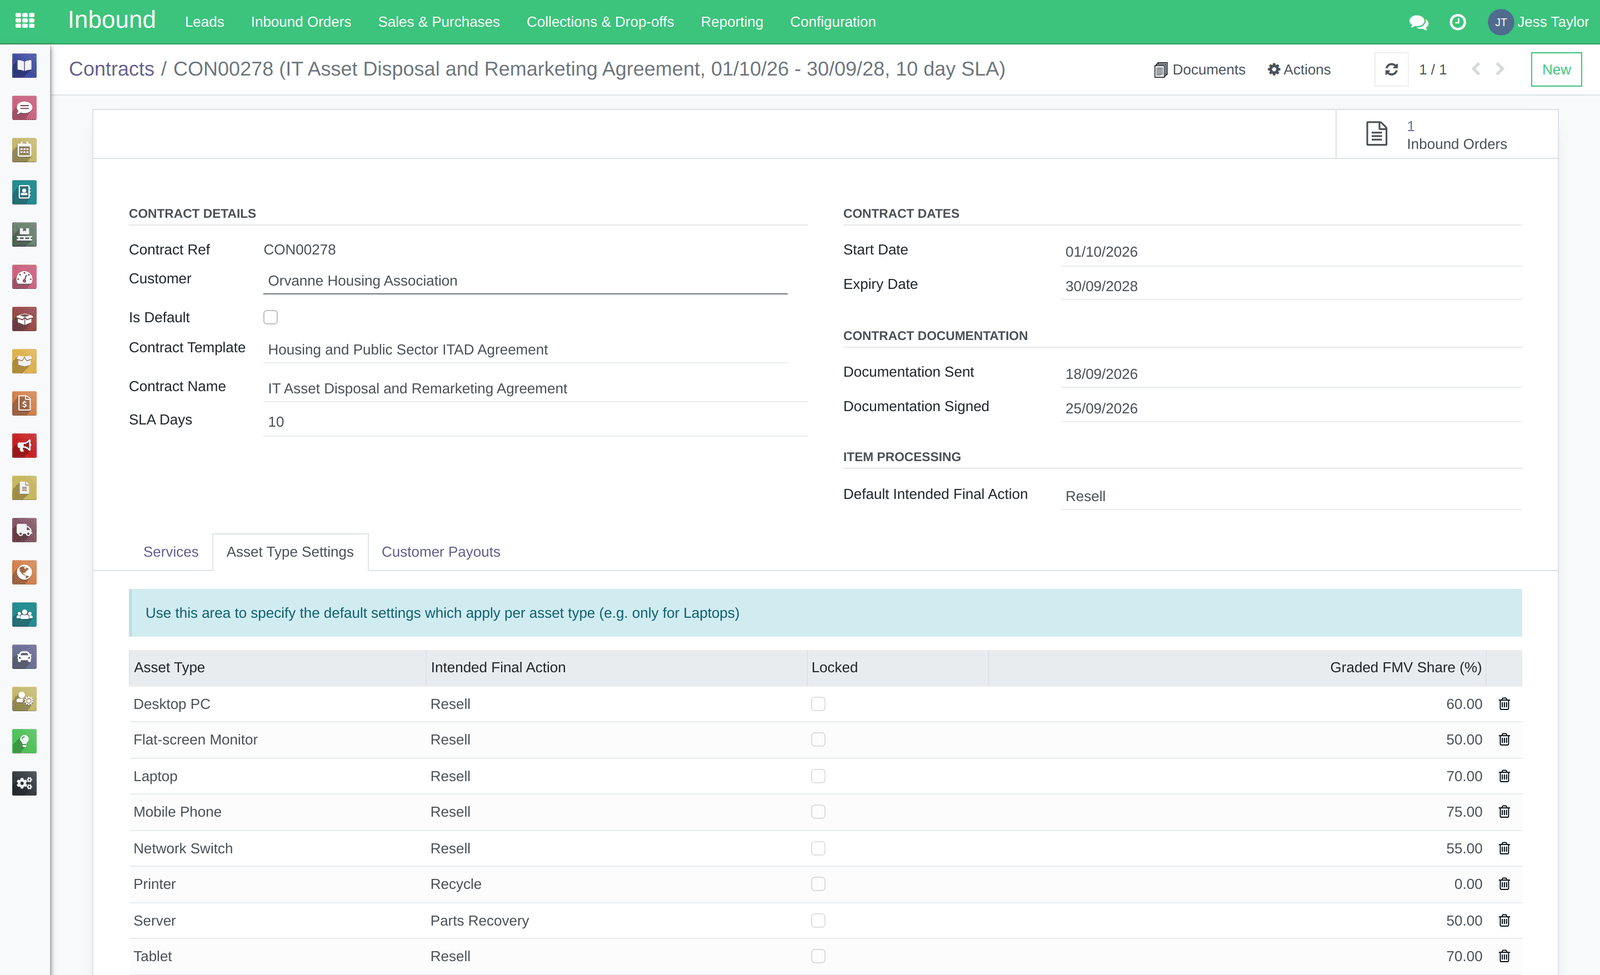This screenshot has width=1600, height=975.
Task: Go back to Contracts breadcrumb
Action: click(x=112, y=69)
